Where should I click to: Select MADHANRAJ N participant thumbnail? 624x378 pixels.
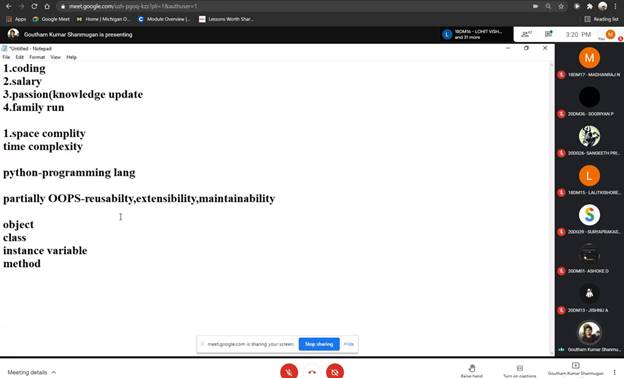tap(589, 62)
